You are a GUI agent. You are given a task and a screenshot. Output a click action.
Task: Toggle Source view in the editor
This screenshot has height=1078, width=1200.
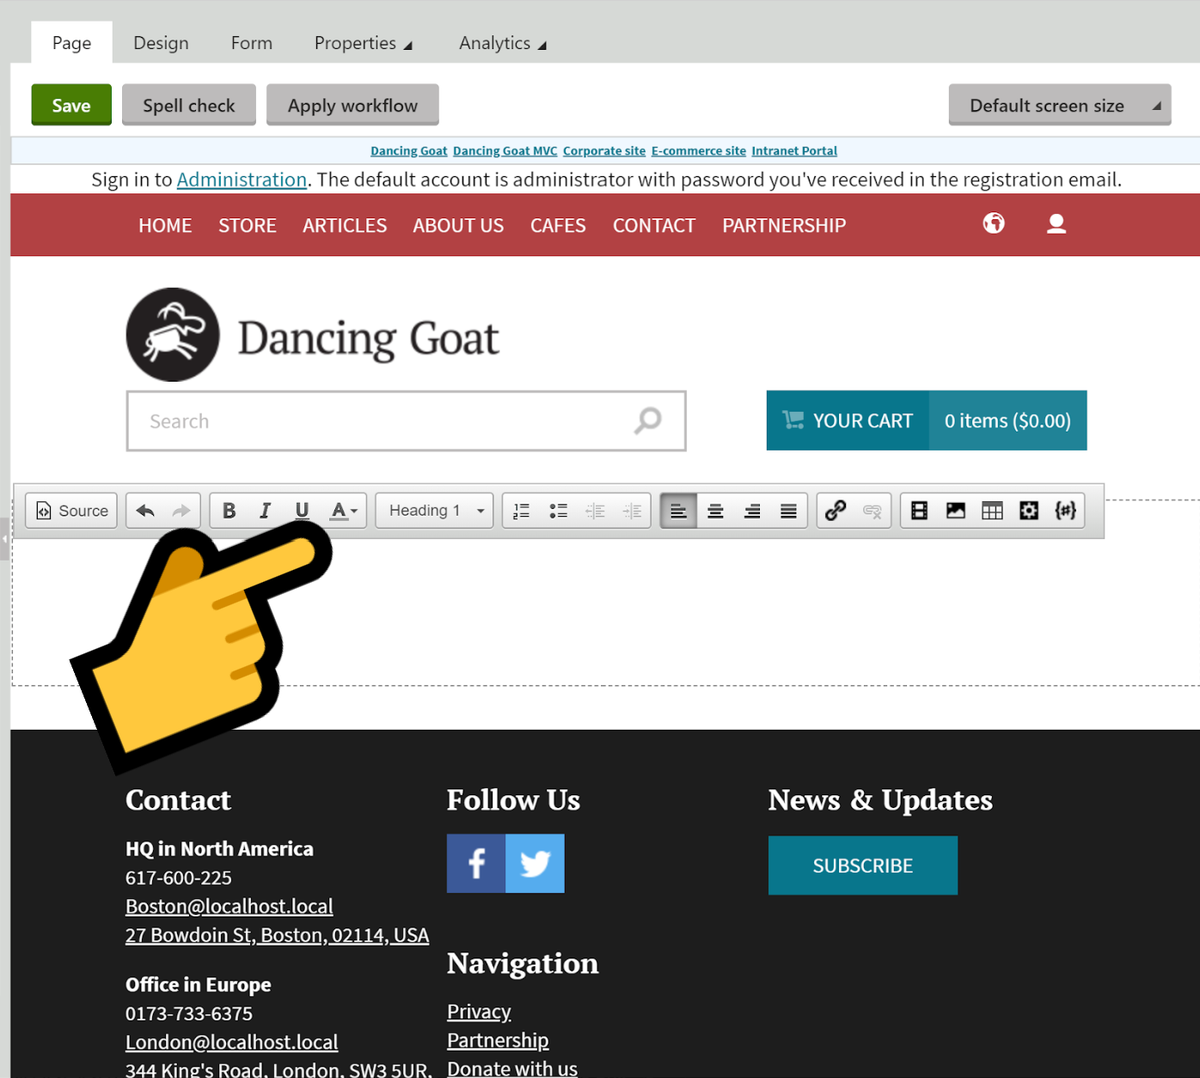tap(70, 510)
